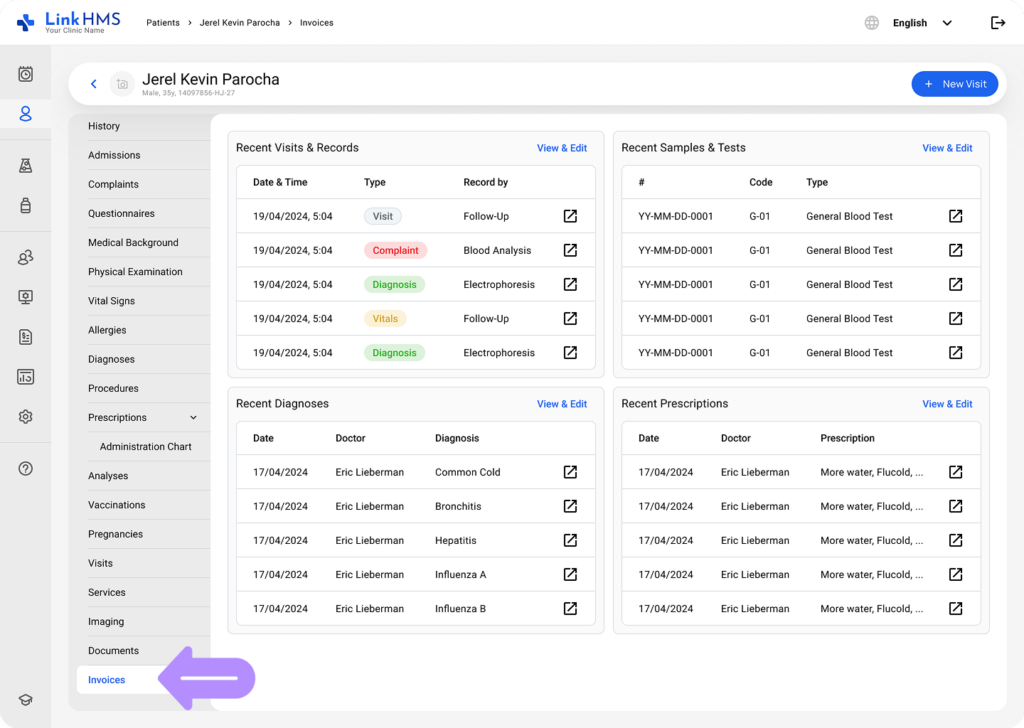Open the billing invoice icon in sidebar

25,337
